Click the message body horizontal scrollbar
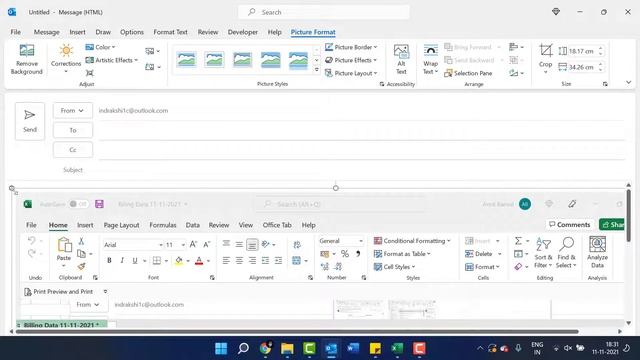 [297, 331]
